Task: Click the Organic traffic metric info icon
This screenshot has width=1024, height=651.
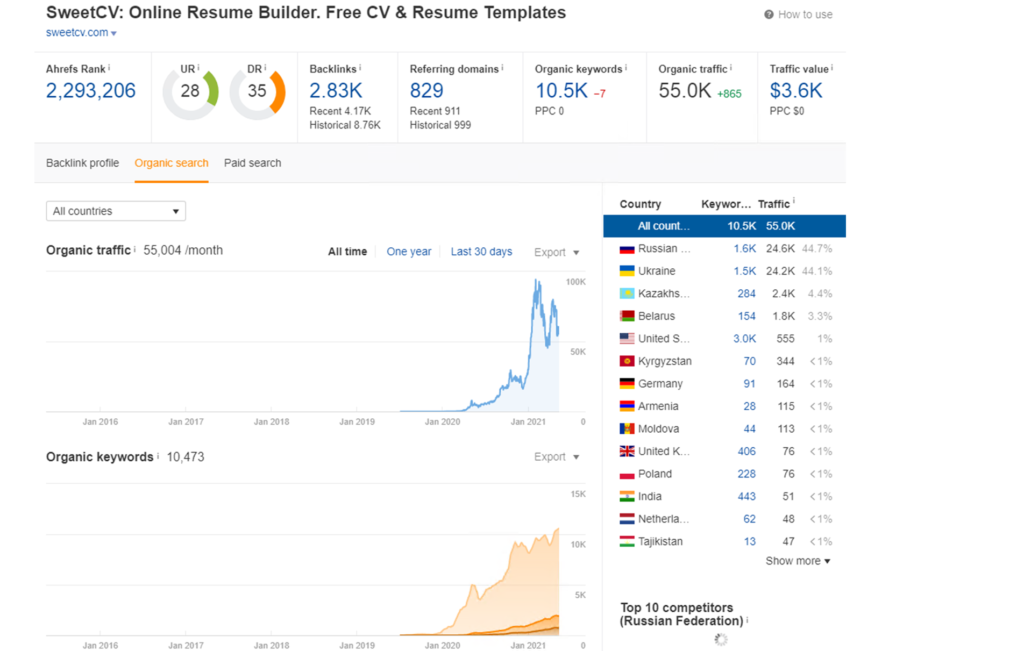Action: [731, 67]
